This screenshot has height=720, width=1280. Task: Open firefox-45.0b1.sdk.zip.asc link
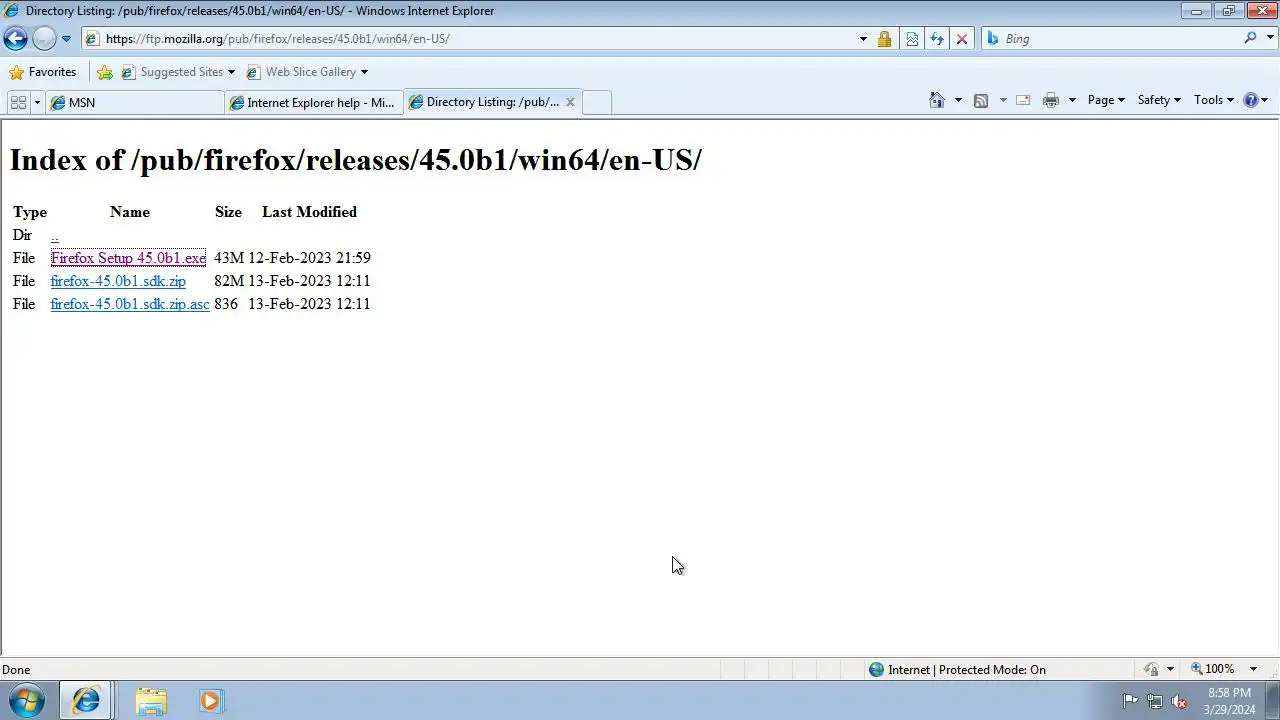[130, 304]
